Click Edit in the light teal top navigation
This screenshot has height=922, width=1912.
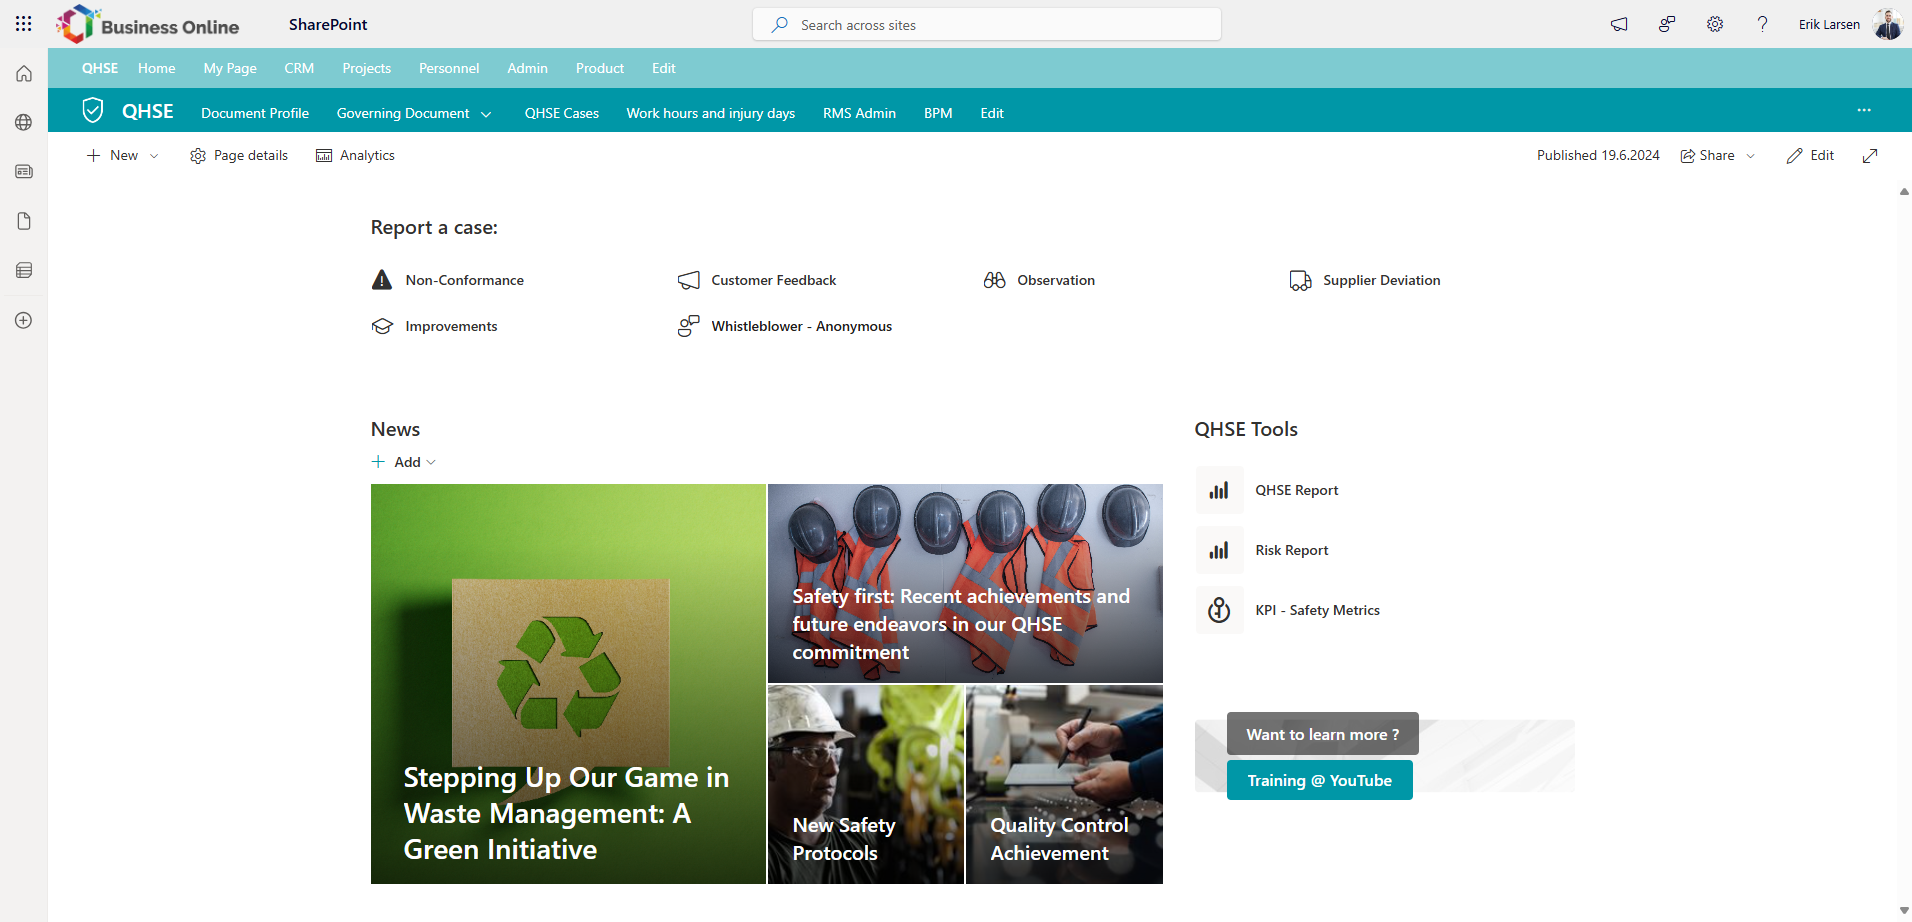tap(664, 68)
